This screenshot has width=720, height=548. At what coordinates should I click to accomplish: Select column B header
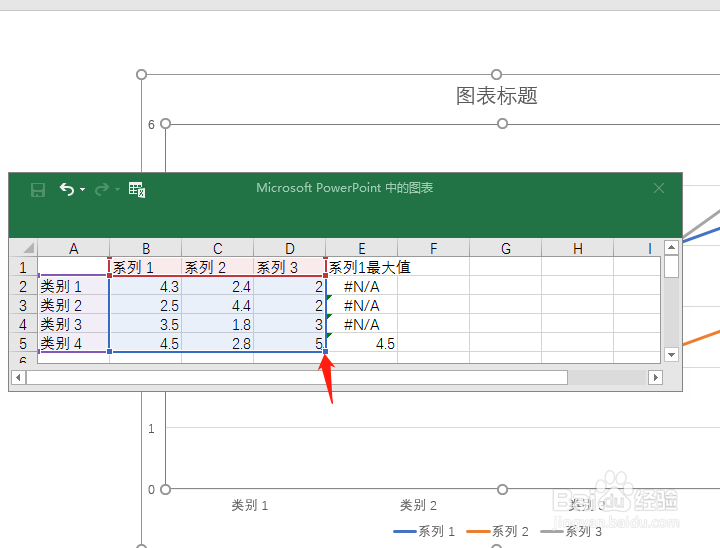point(146,249)
